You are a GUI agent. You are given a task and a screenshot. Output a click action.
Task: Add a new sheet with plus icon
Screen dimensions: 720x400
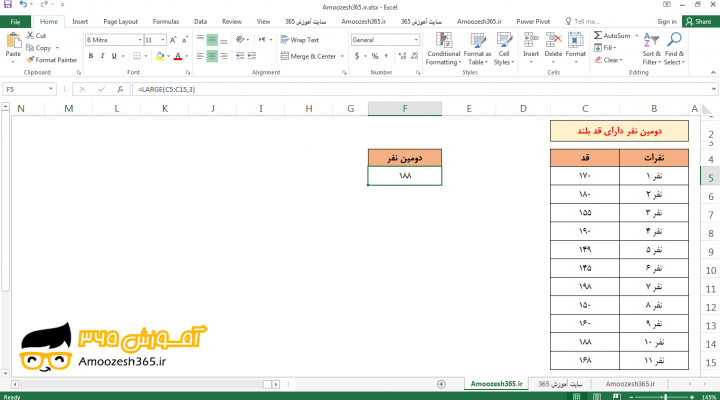click(x=441, y=384)
